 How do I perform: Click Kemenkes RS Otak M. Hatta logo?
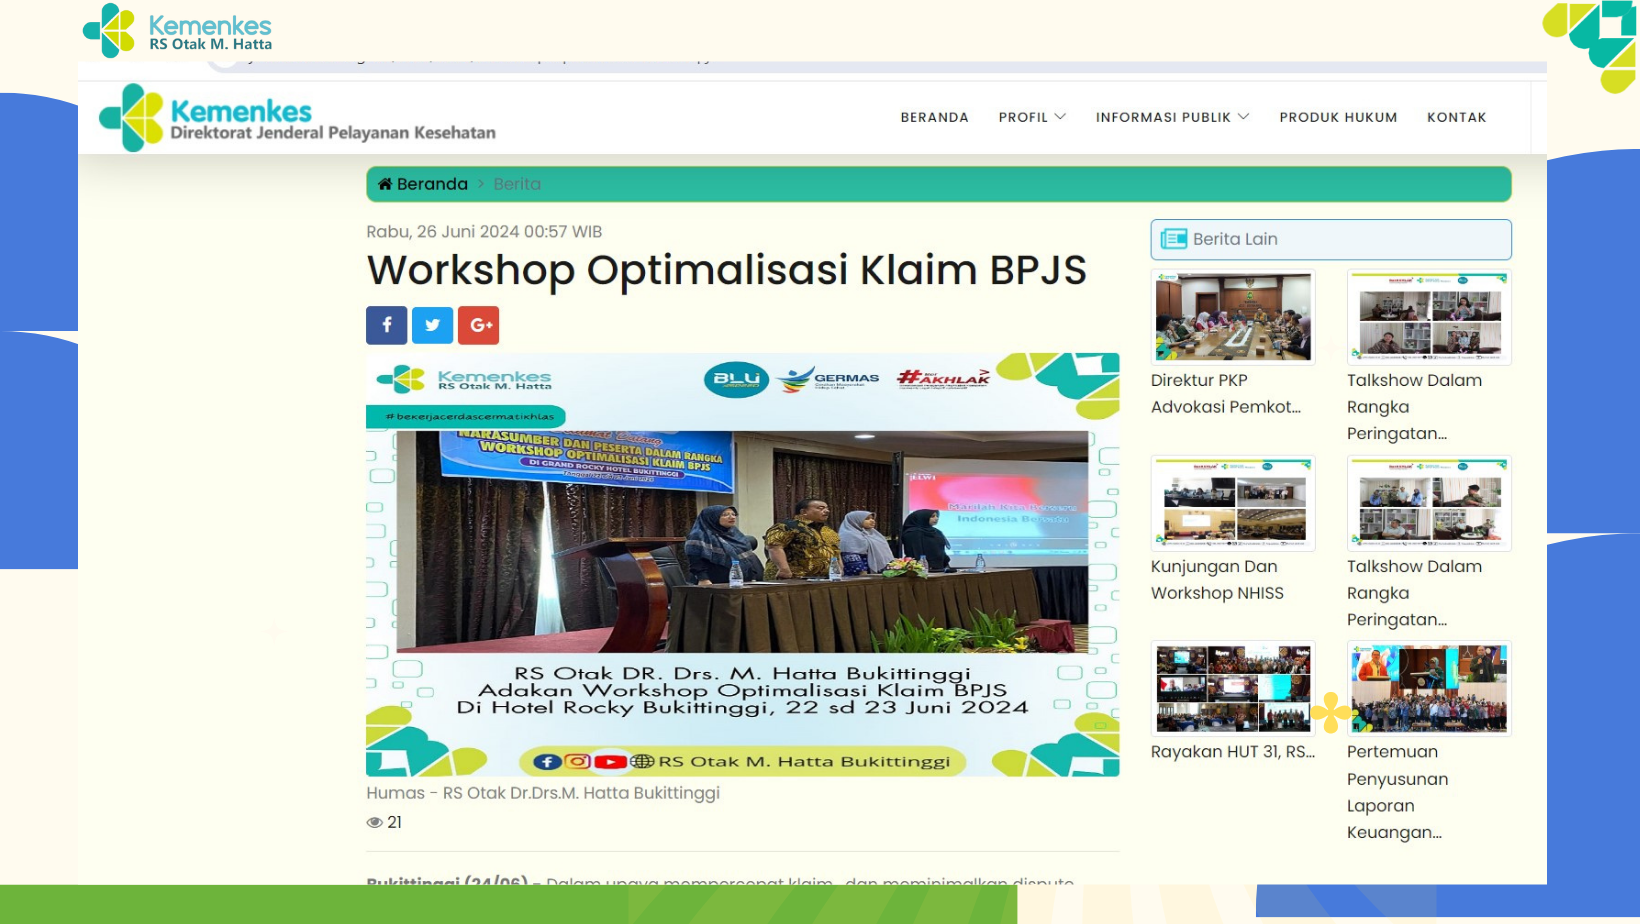(178, 31)
